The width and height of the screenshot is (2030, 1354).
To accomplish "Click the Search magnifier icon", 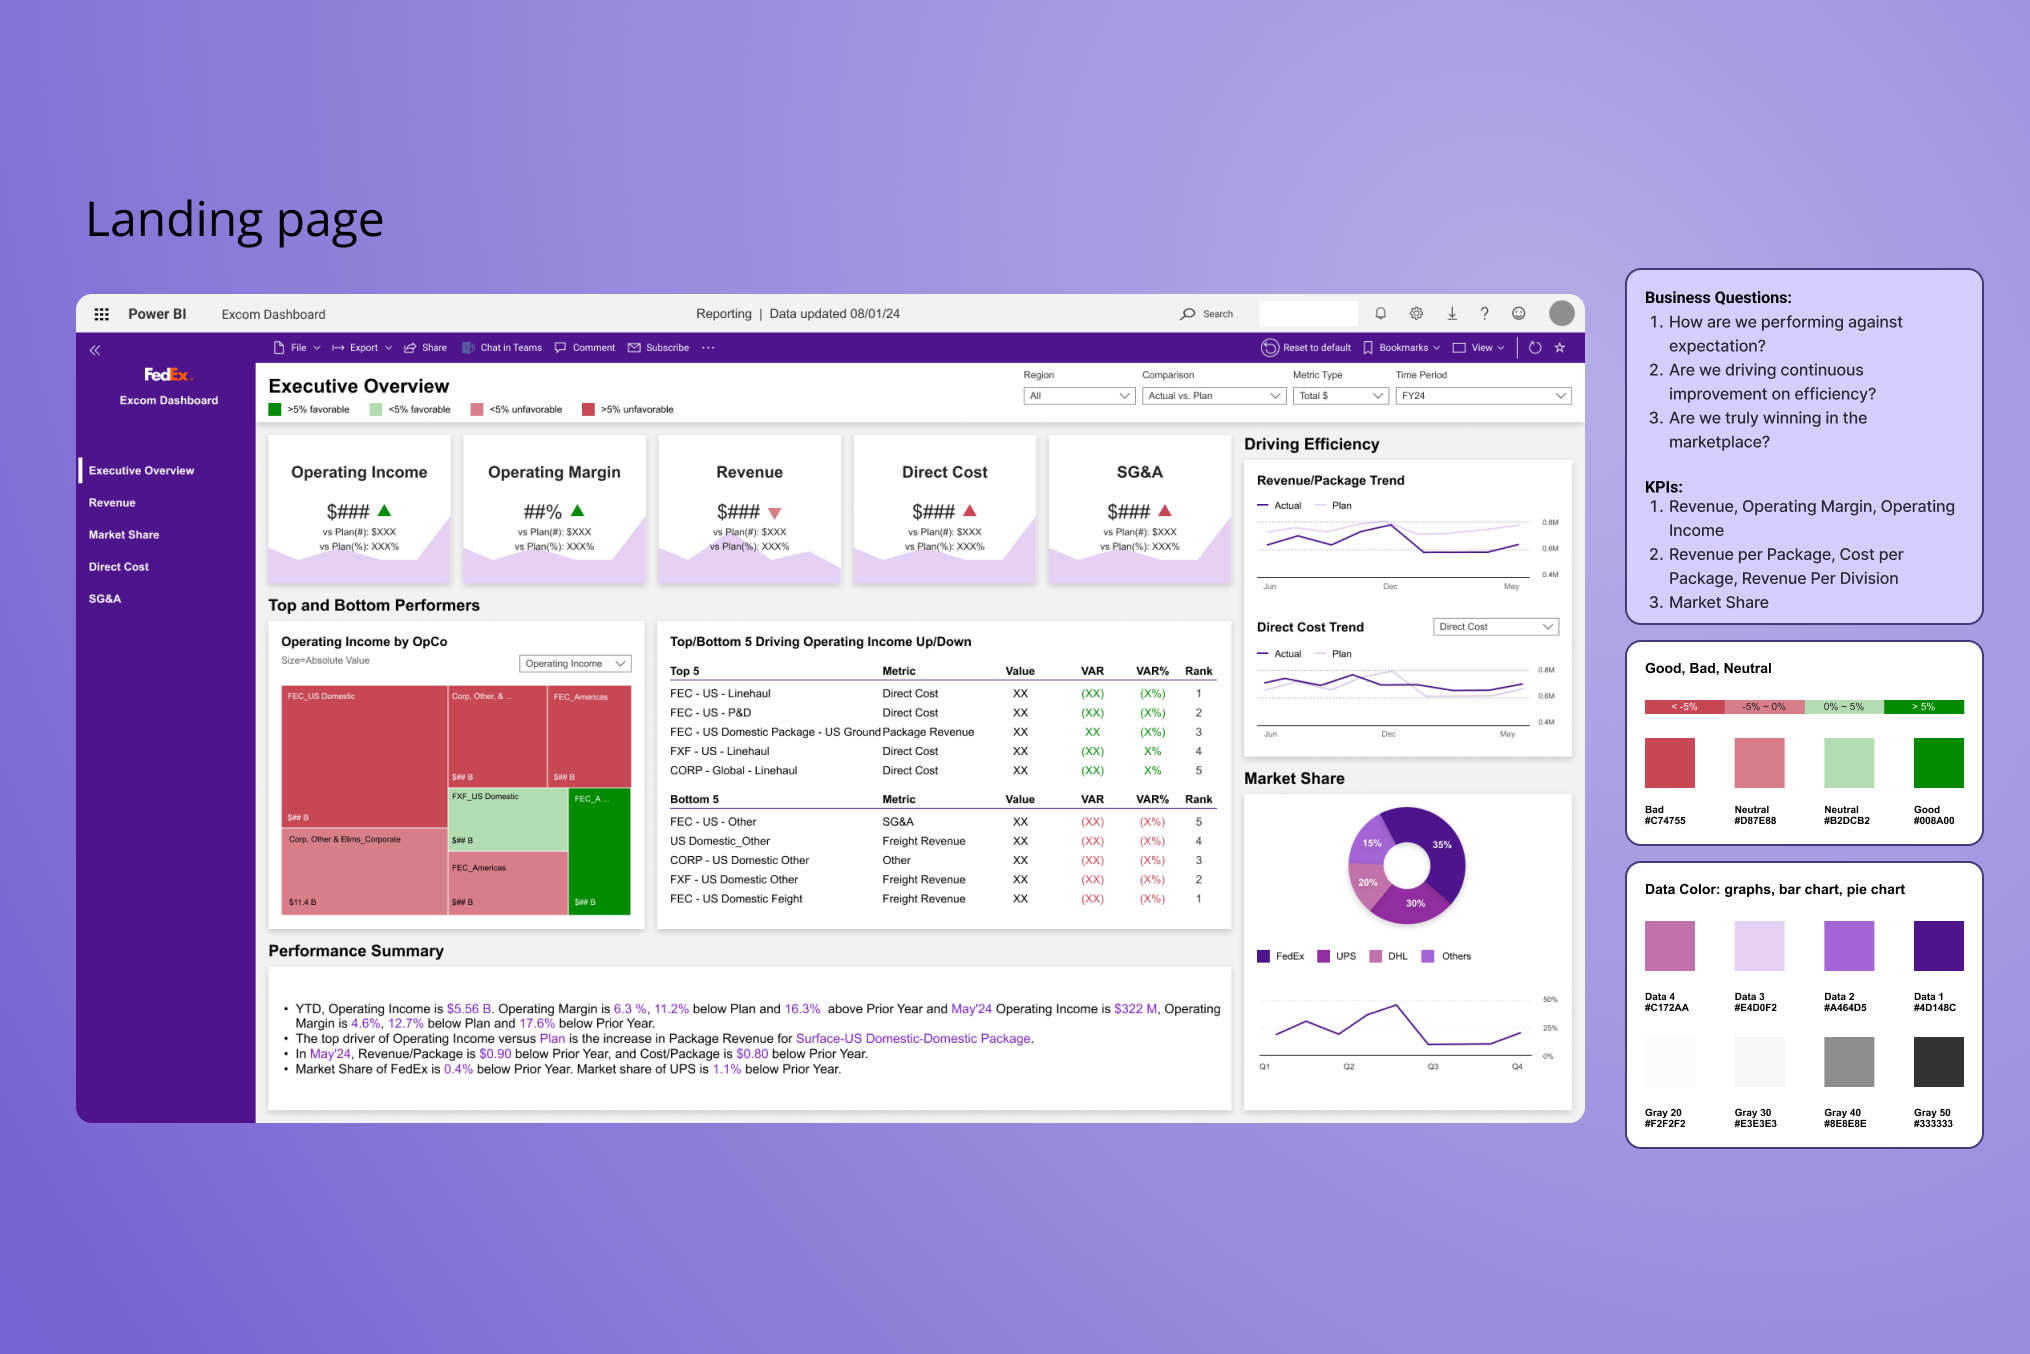I will (1188, 314).
